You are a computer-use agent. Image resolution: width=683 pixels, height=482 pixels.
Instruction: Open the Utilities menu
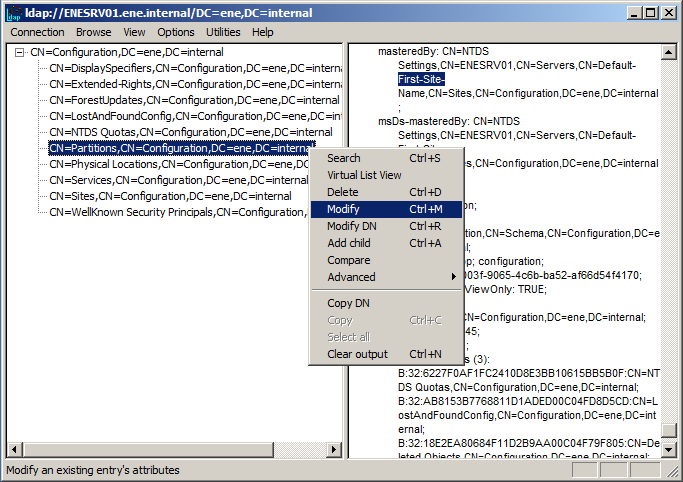(x=223, y=32)
